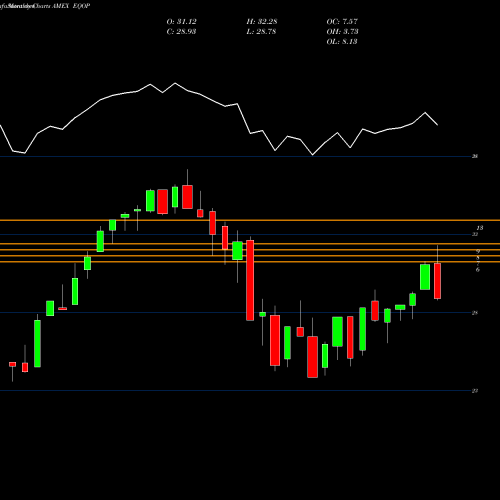Click the most recent green candlestick
The width and height of the screenshot is (500, 500).
tap(425, 277)
